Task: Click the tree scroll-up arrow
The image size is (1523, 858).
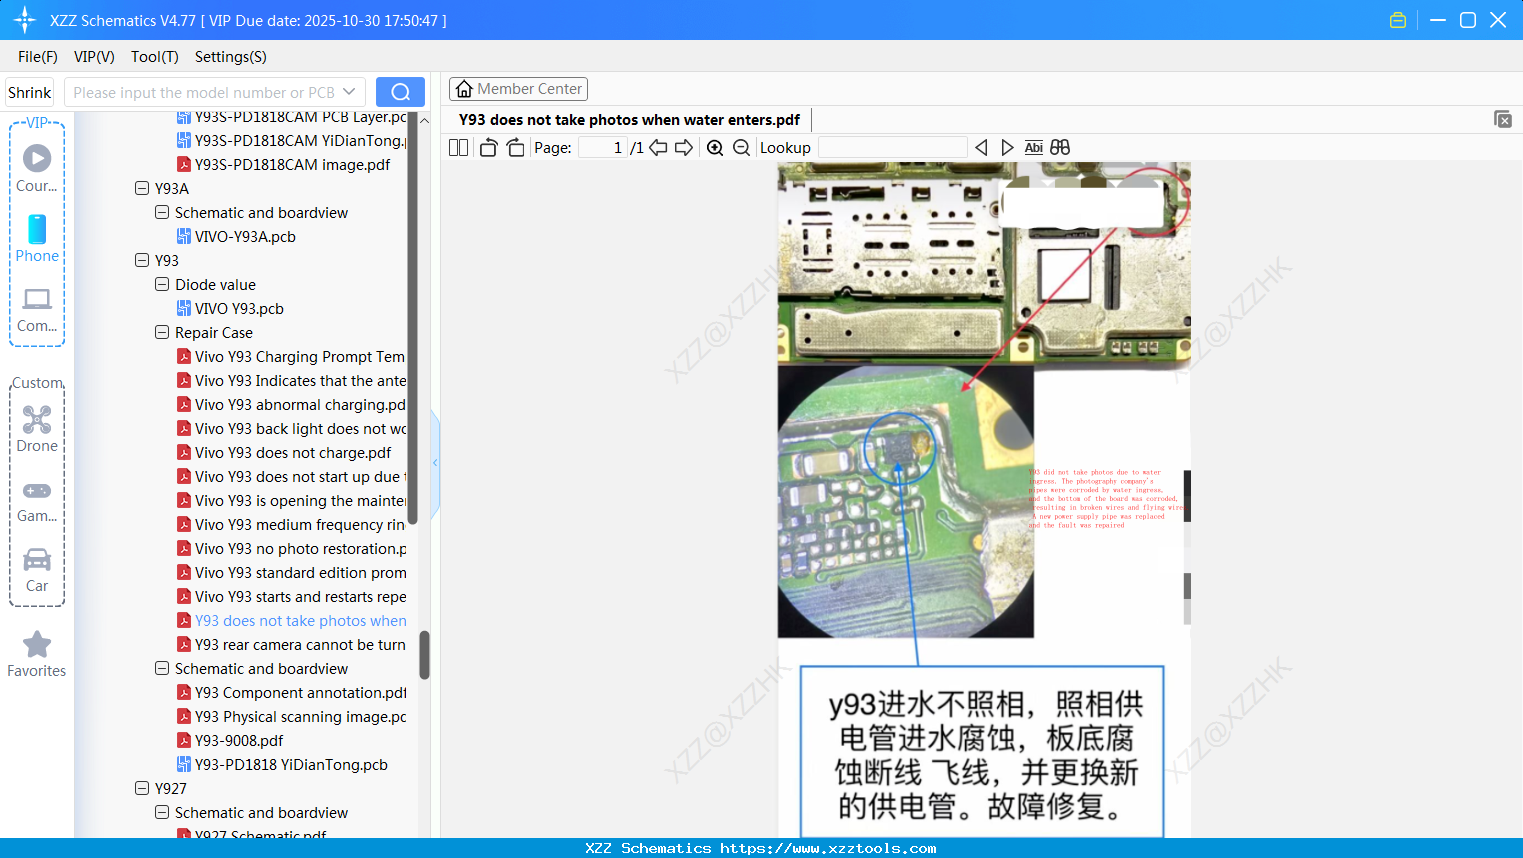Action: point(424,120)
